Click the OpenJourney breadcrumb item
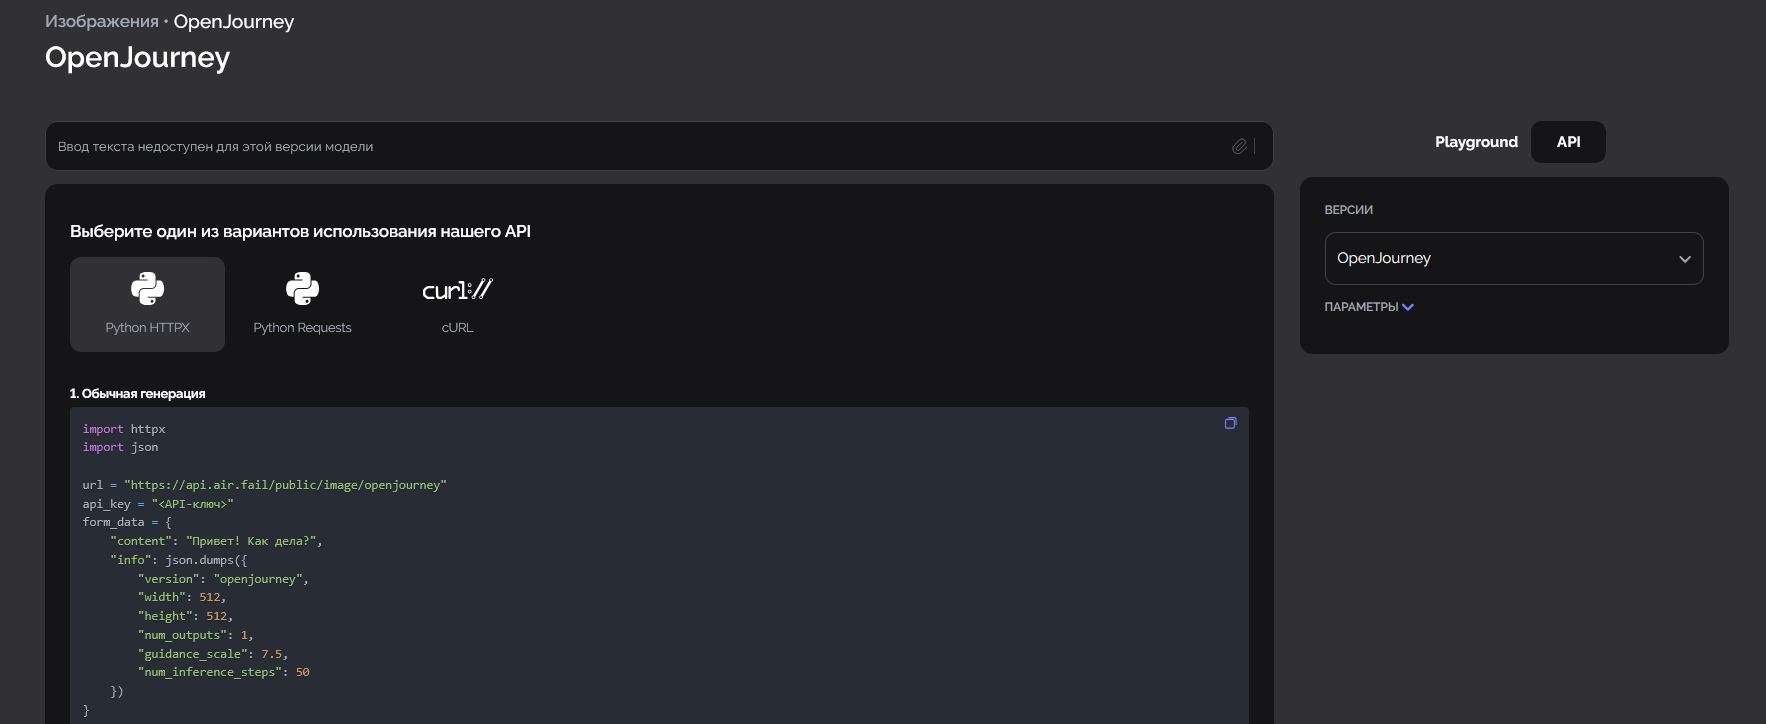This screenshot has height=724, width=1766. click(234, 22)
